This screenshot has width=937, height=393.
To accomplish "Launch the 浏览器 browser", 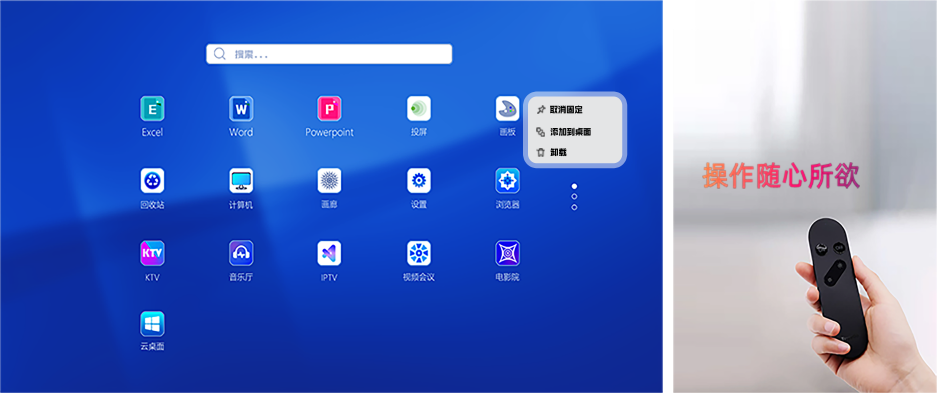I will [x=507, y=180].
